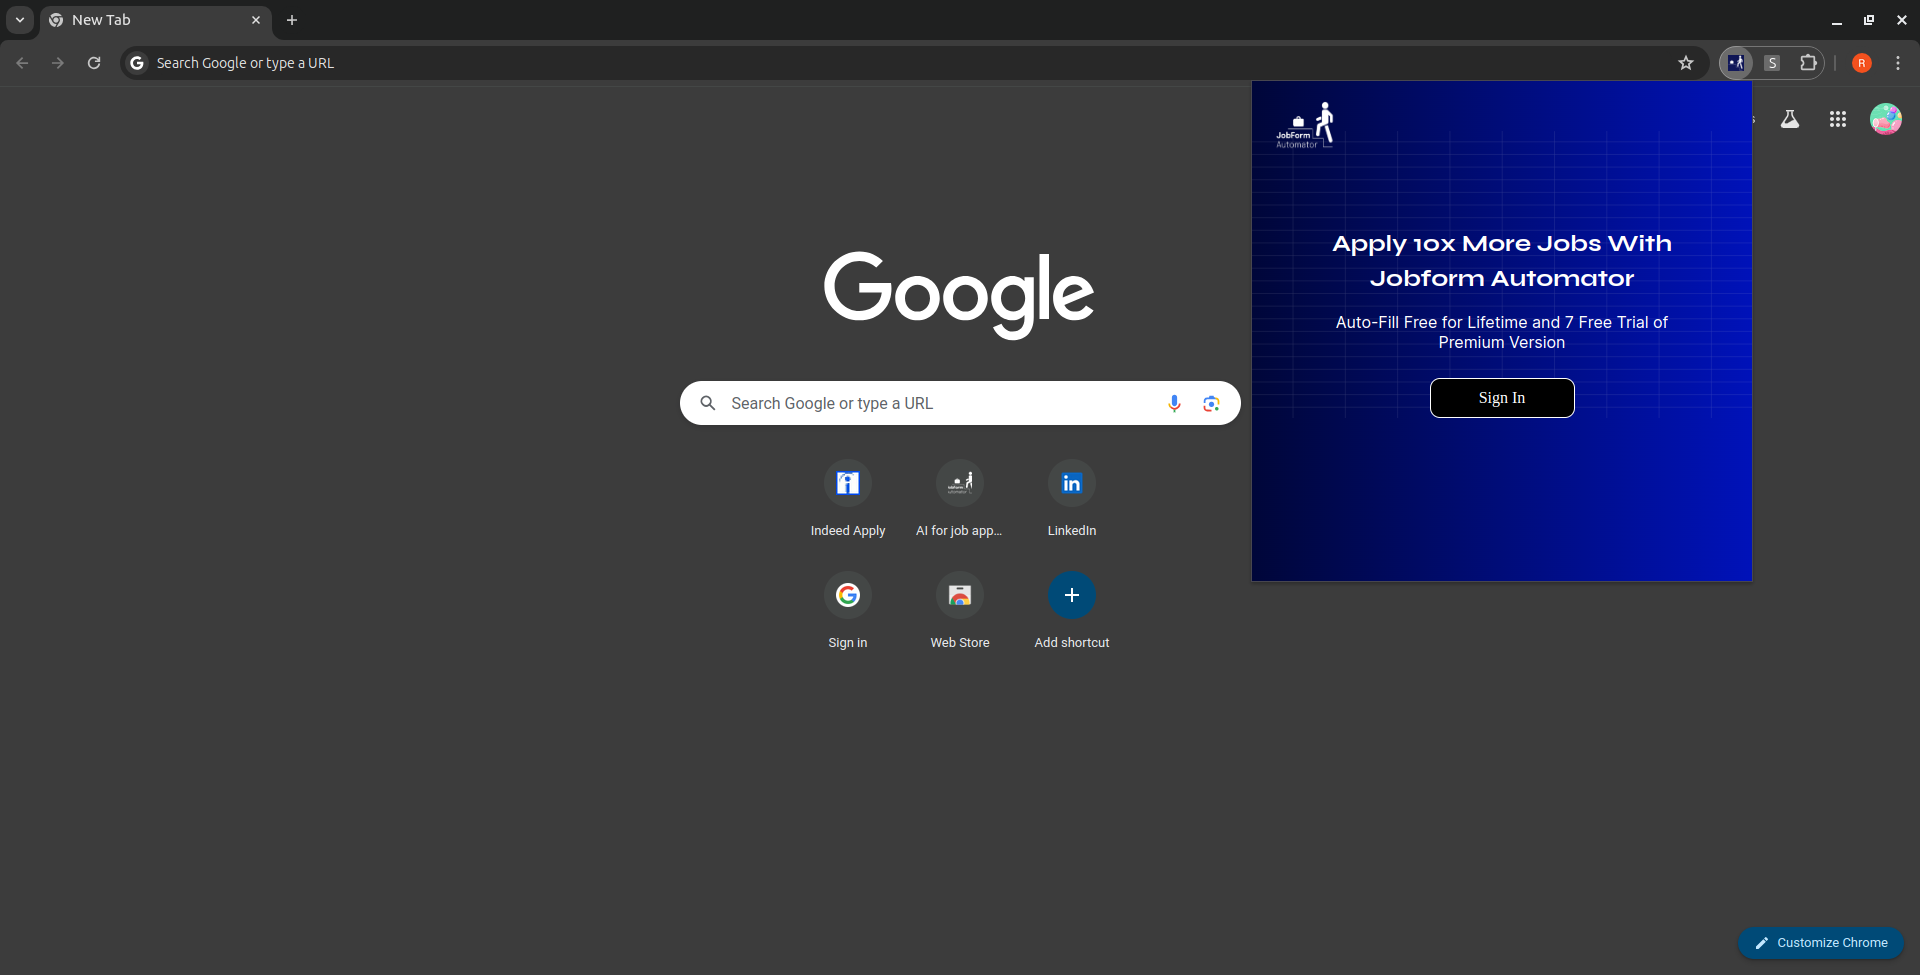Open Search Labs flask icon
The width and height of the screenshot is (1920, 975).
tap(1790, 119)
